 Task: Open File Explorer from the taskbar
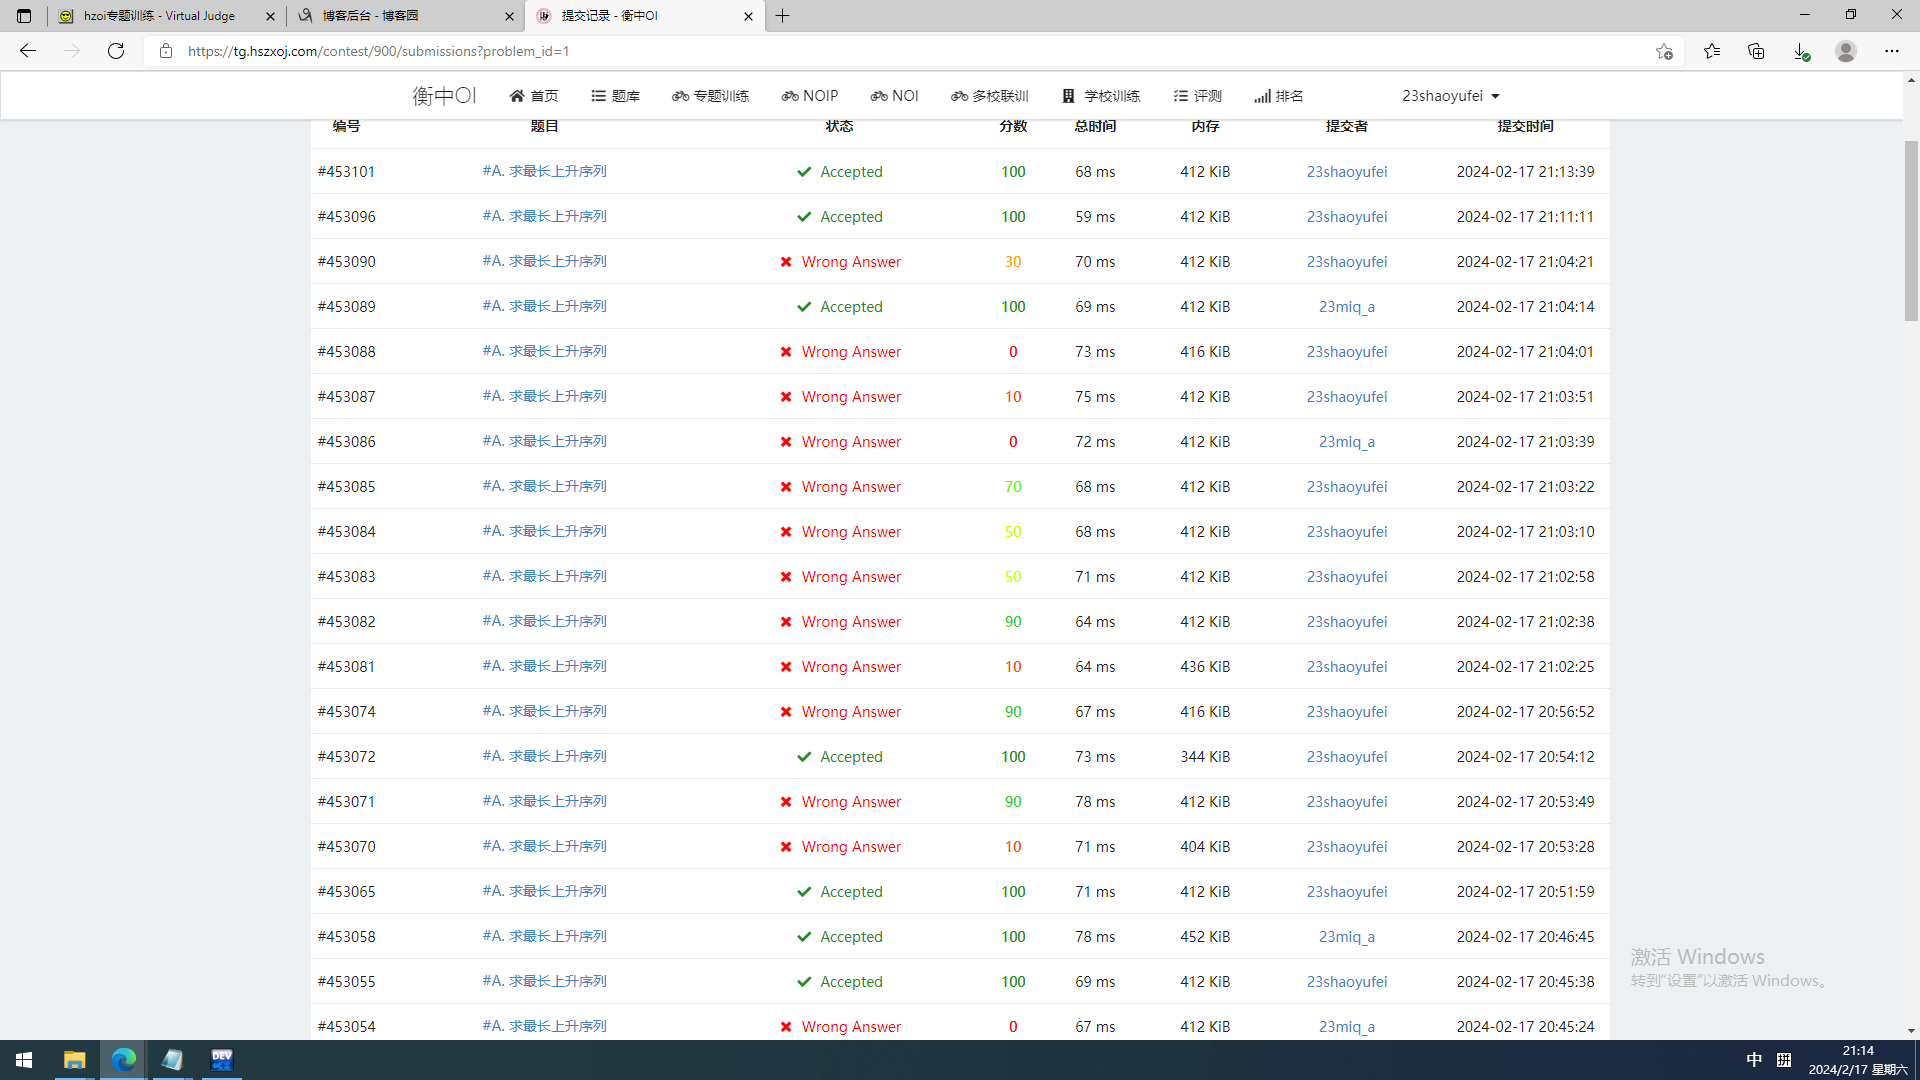(74, 1060)
